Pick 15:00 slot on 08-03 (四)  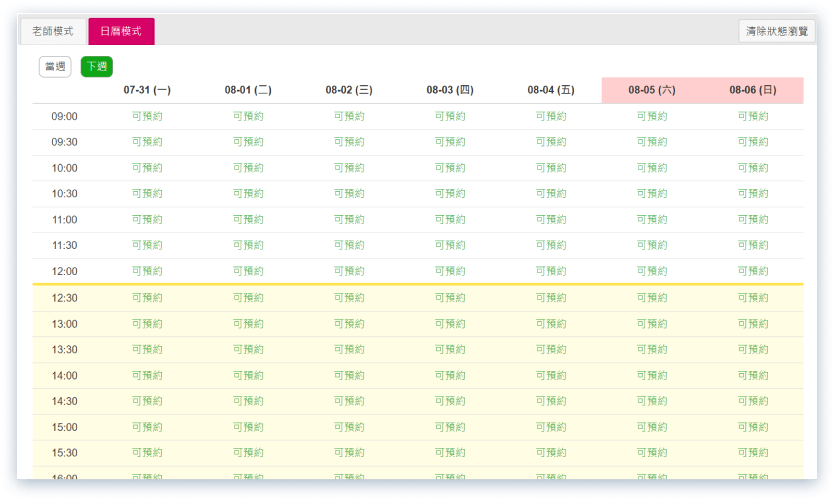(x=450, y=427)
